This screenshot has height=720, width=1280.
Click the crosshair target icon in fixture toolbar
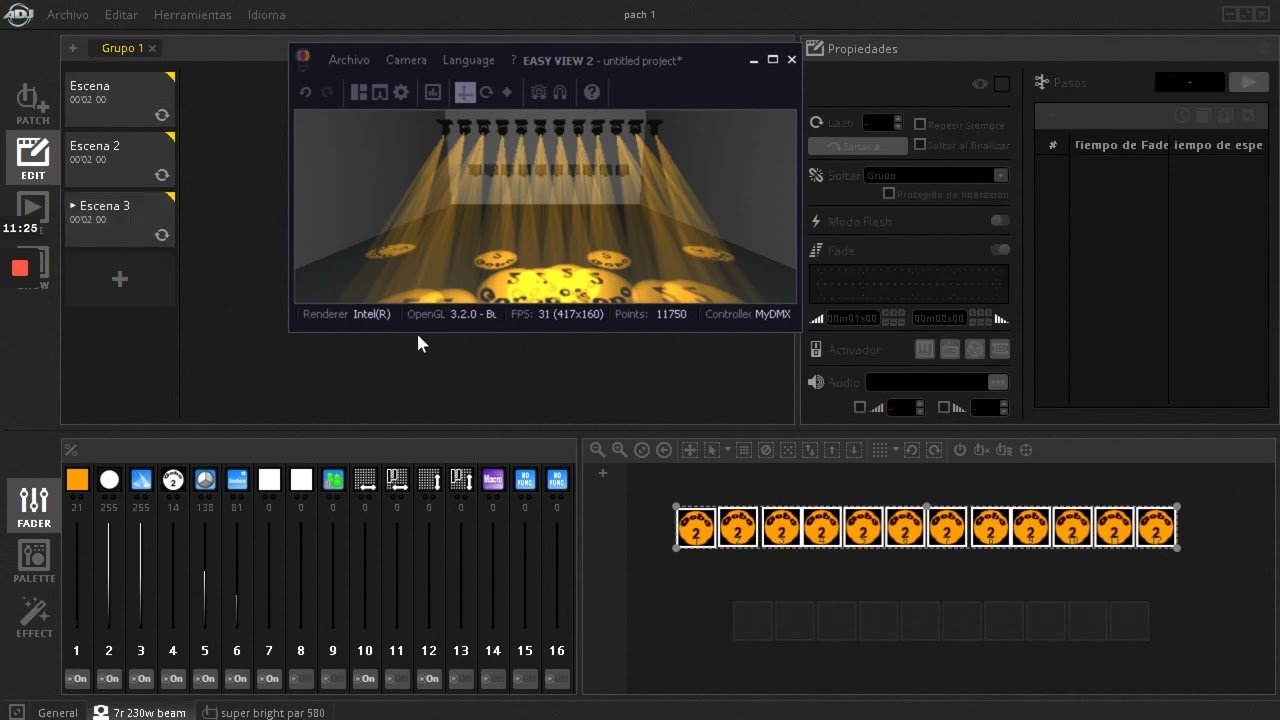pos(1026,450)
